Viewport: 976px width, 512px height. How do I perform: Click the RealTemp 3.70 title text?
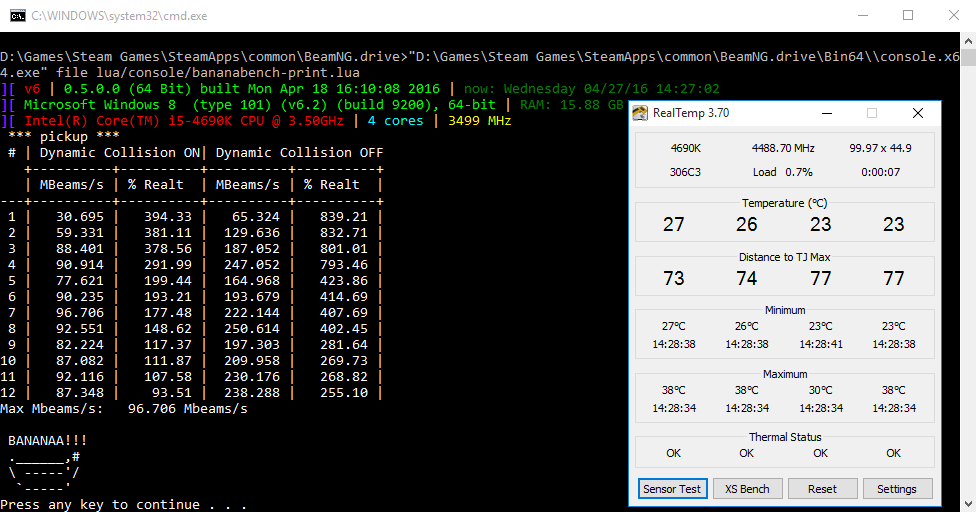pyautogui.click(x=691, y=113)
